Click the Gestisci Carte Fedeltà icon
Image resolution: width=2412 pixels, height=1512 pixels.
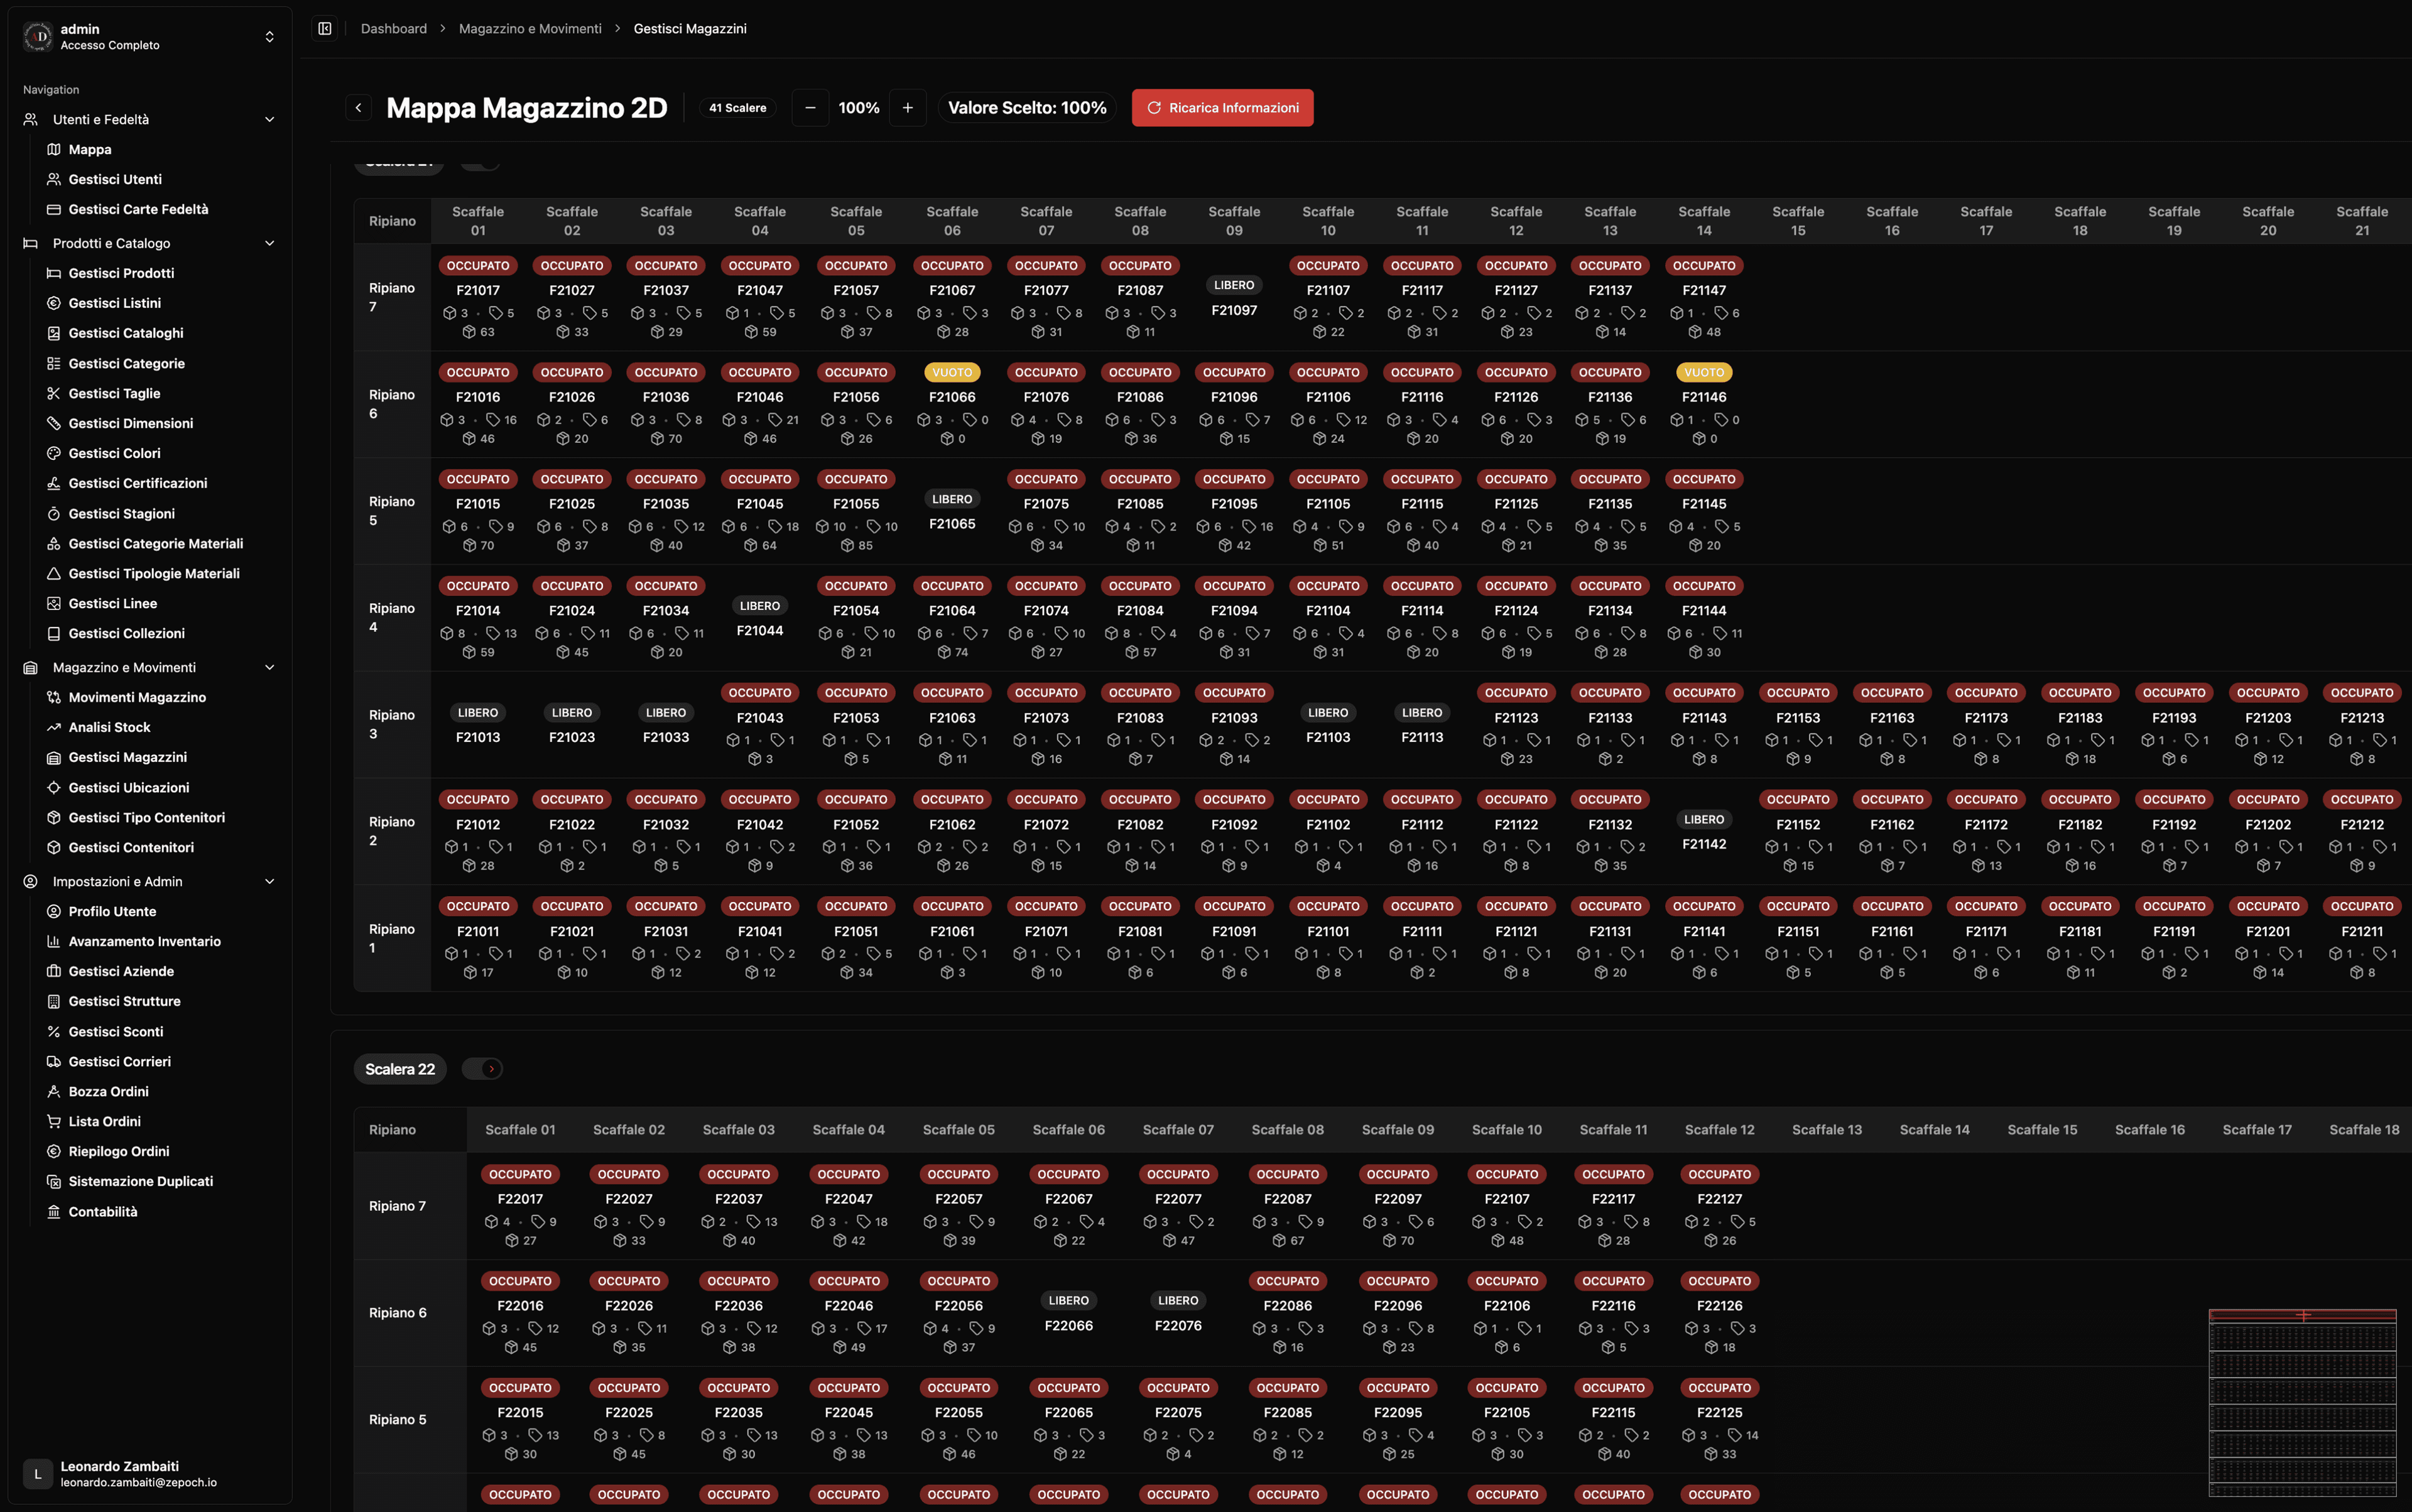point(54,209)
